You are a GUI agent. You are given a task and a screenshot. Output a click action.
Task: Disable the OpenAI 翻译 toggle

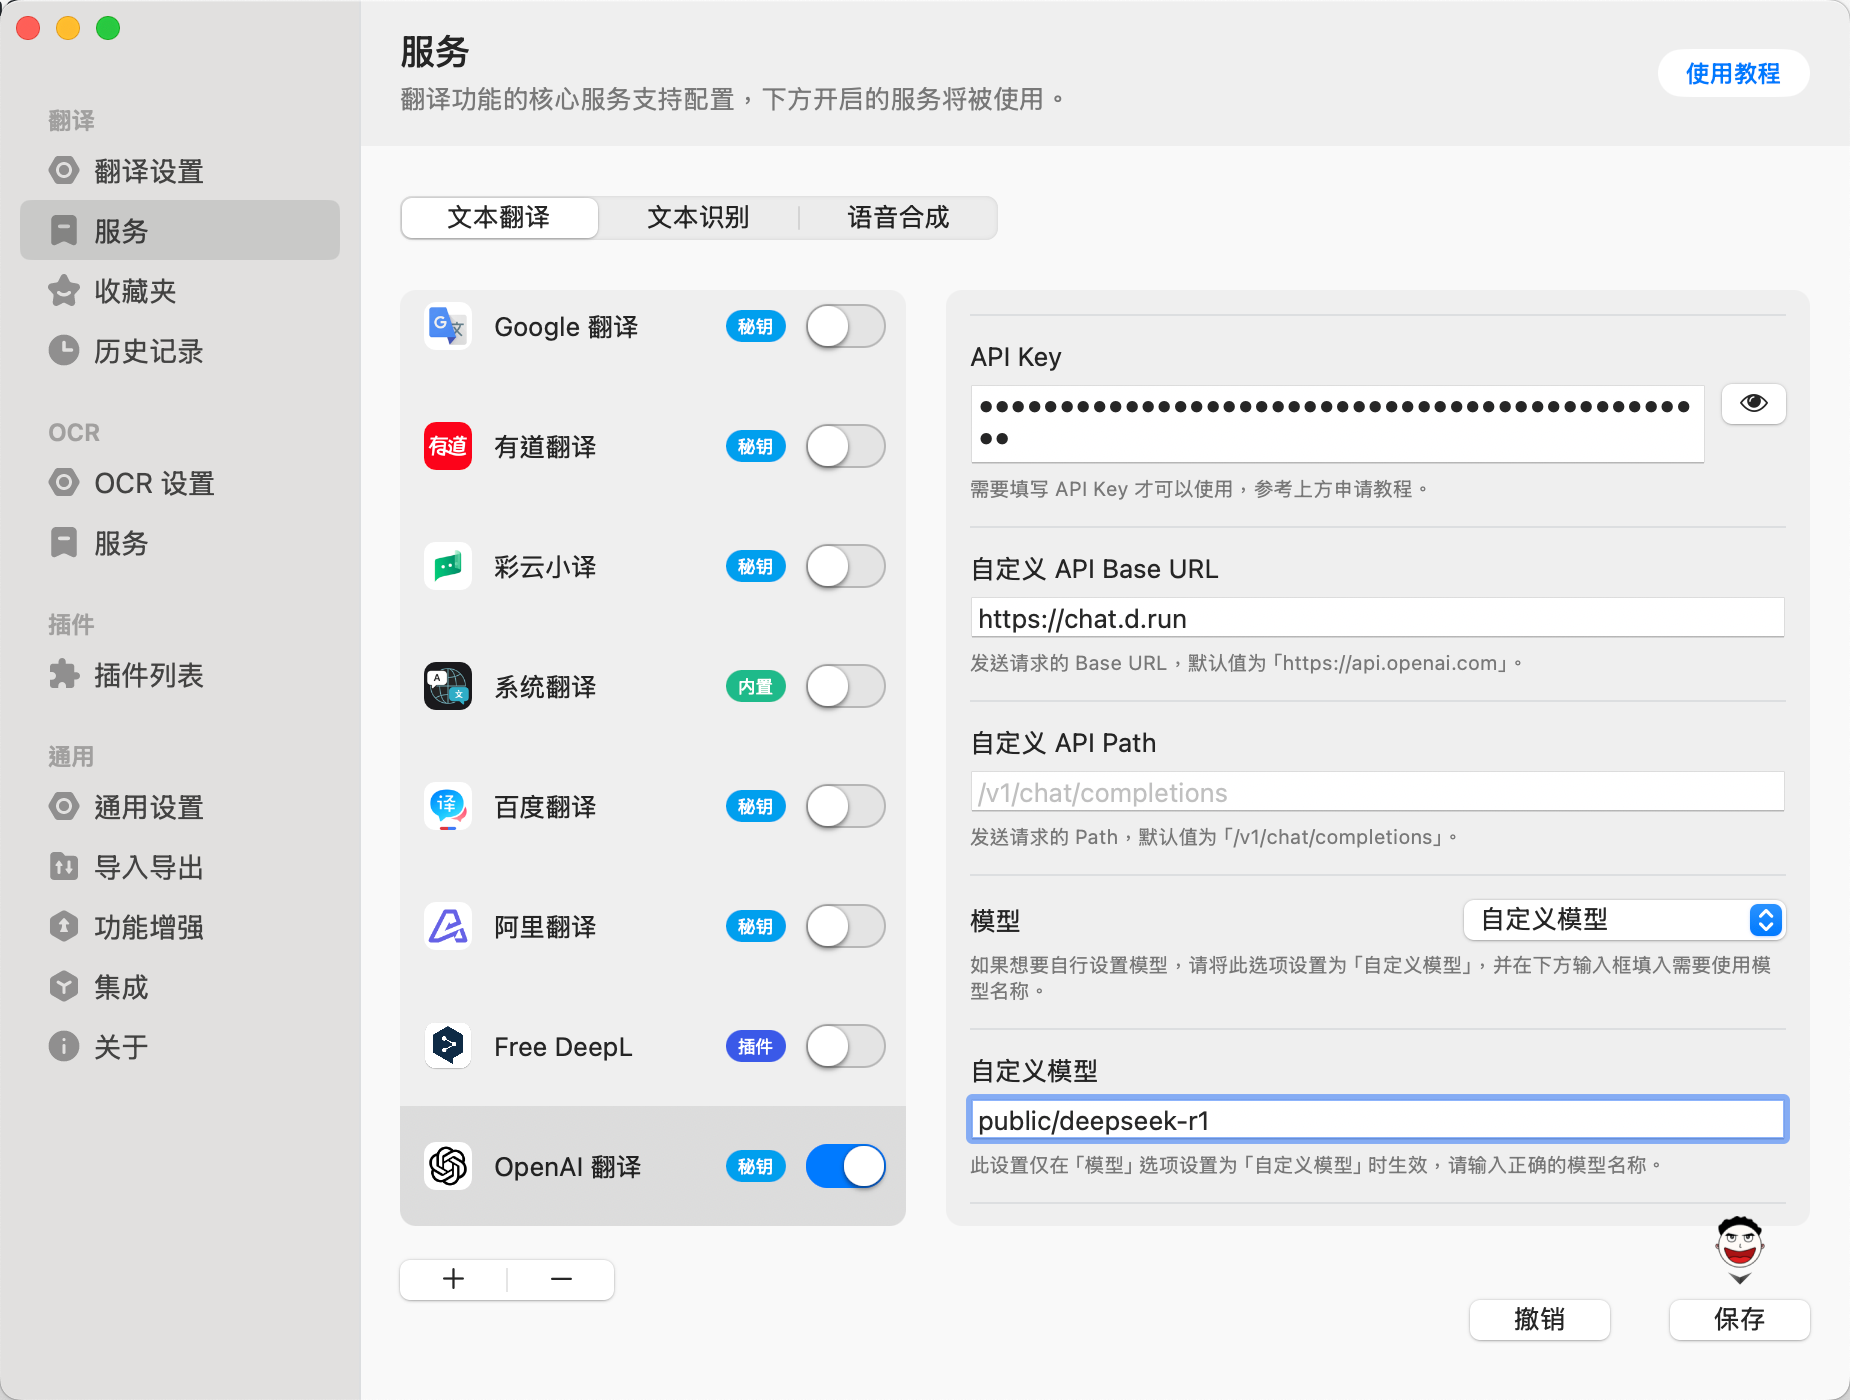[845, 1166]
